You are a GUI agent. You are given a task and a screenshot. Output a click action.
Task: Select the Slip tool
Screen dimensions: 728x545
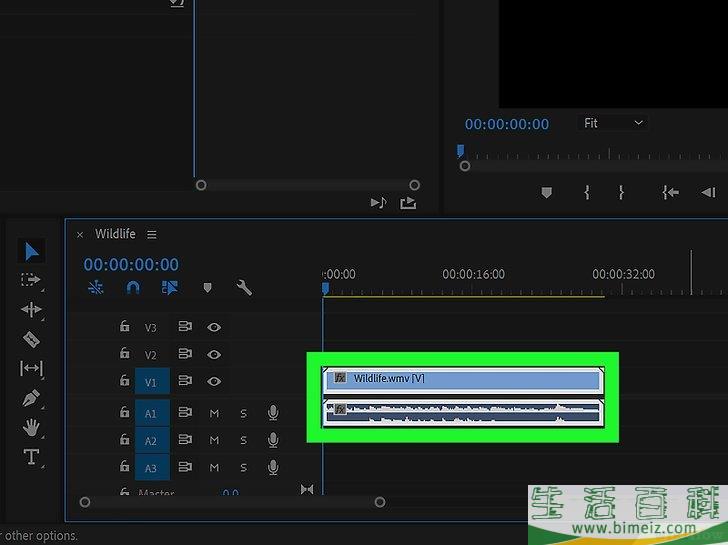point(31,369)
